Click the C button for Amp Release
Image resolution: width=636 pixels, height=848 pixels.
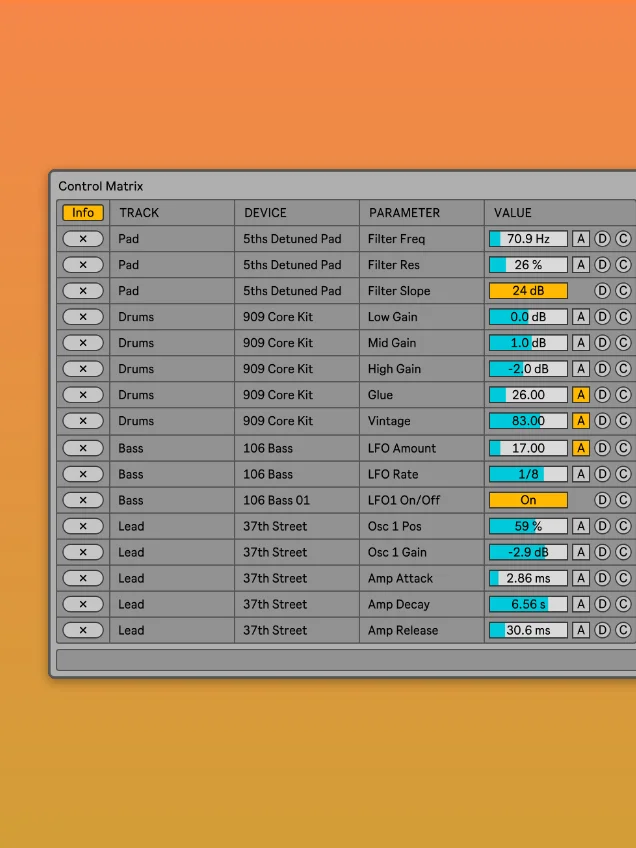pyautogui.click(x=623, y=630)
